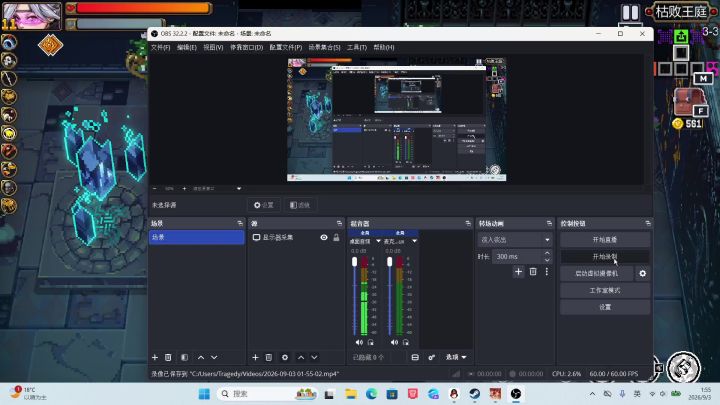Undock the Scenes panel icon
Screen dimensions: 720x405
point(240,223)
